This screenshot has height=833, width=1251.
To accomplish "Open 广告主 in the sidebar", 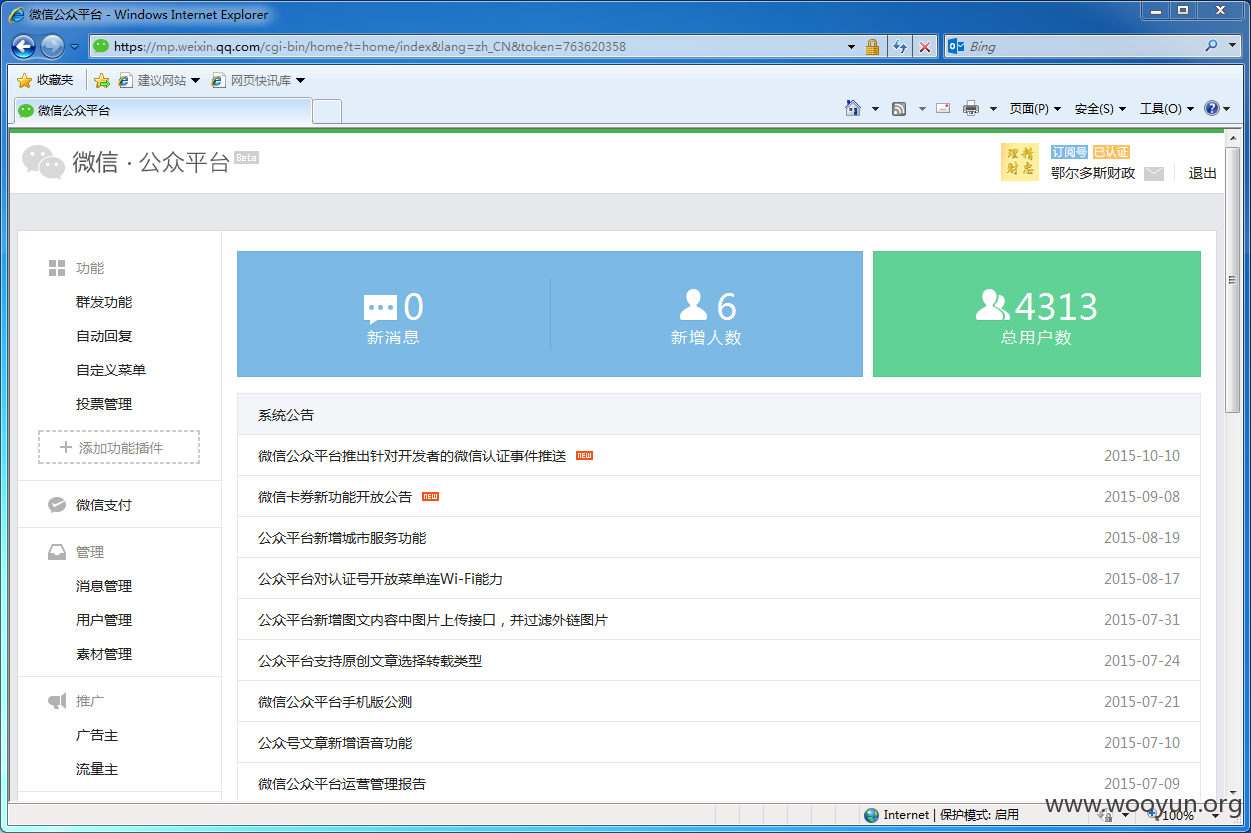I will tap(97, 735).
